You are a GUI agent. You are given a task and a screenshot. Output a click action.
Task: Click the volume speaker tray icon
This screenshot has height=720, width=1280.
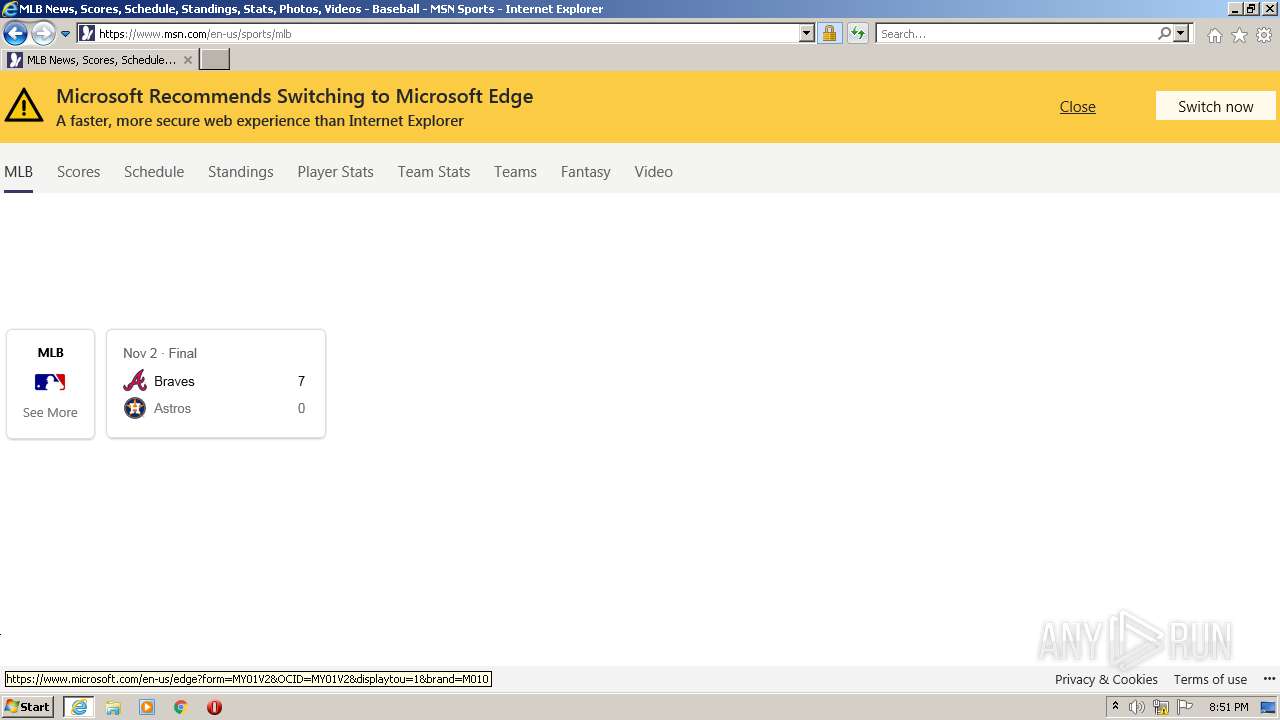1137,707
